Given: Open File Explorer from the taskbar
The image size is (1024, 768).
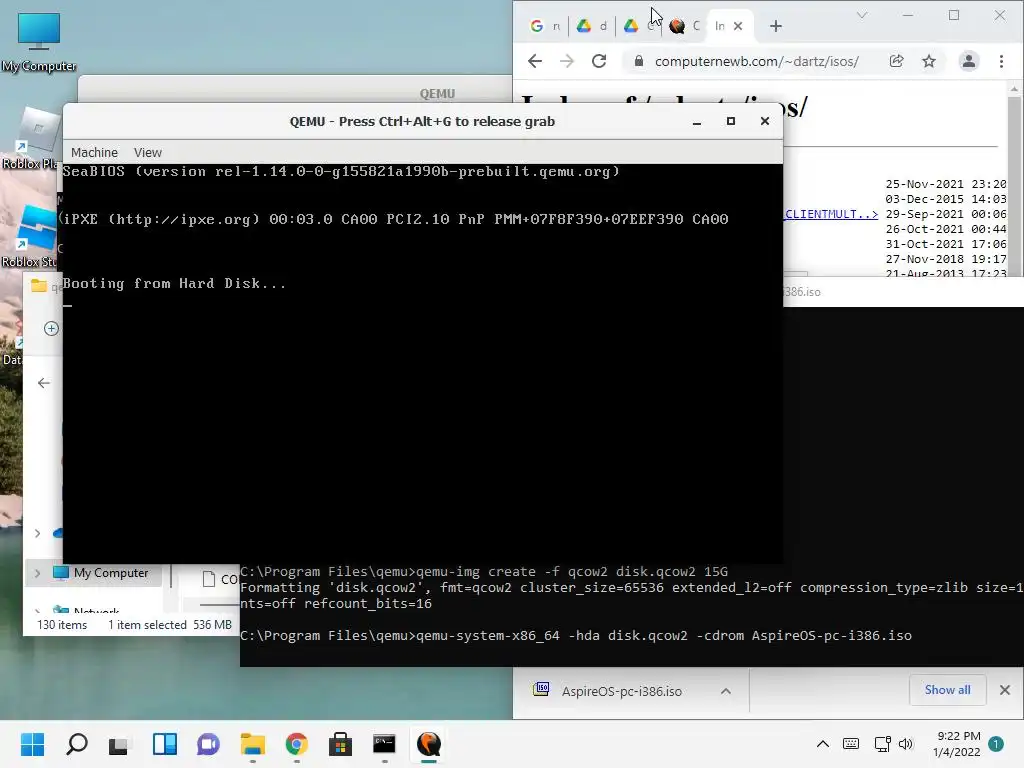Looking at the screenshot, I should [253, 744].
